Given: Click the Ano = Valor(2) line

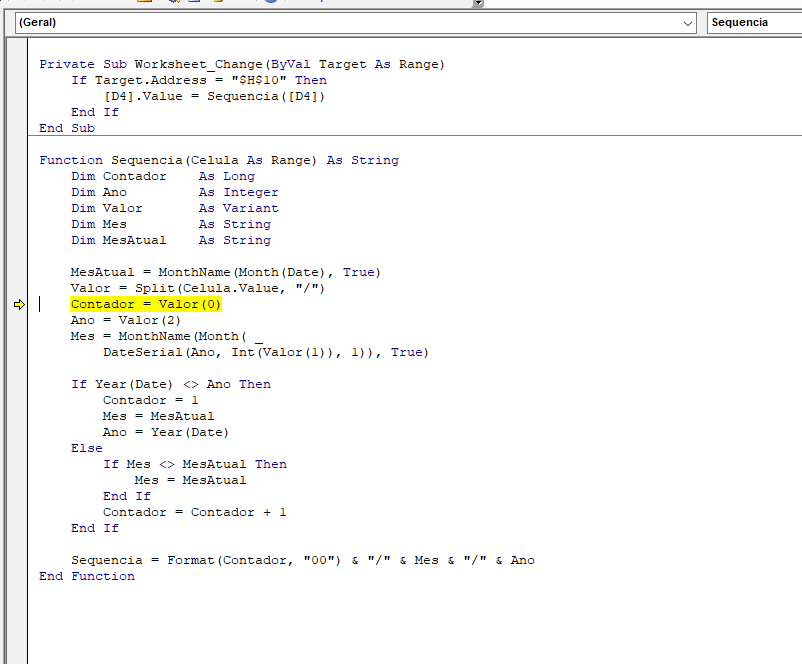Looking at the screenshot, I should point(126,320).
